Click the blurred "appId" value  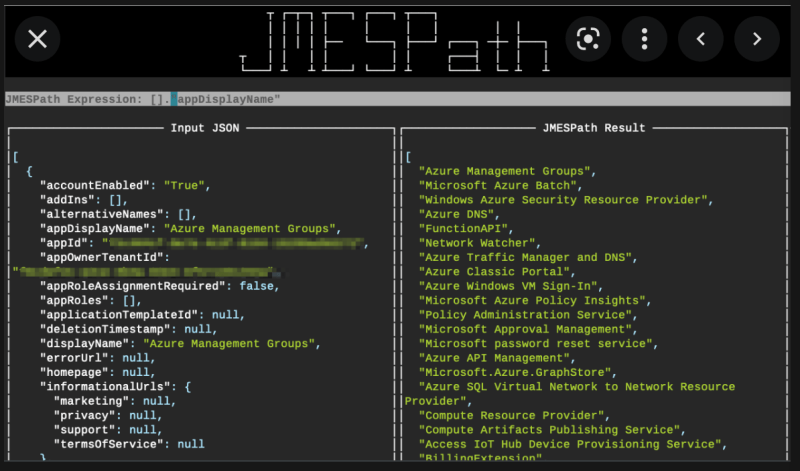235,243
